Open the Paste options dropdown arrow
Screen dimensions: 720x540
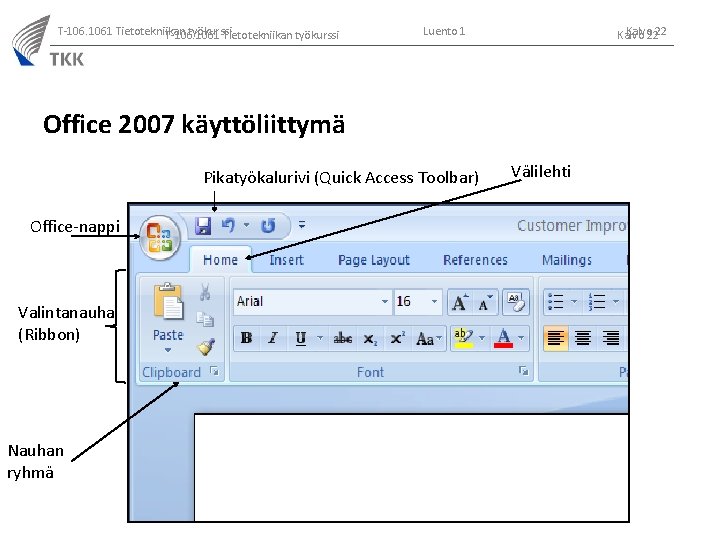pos(168,349)
